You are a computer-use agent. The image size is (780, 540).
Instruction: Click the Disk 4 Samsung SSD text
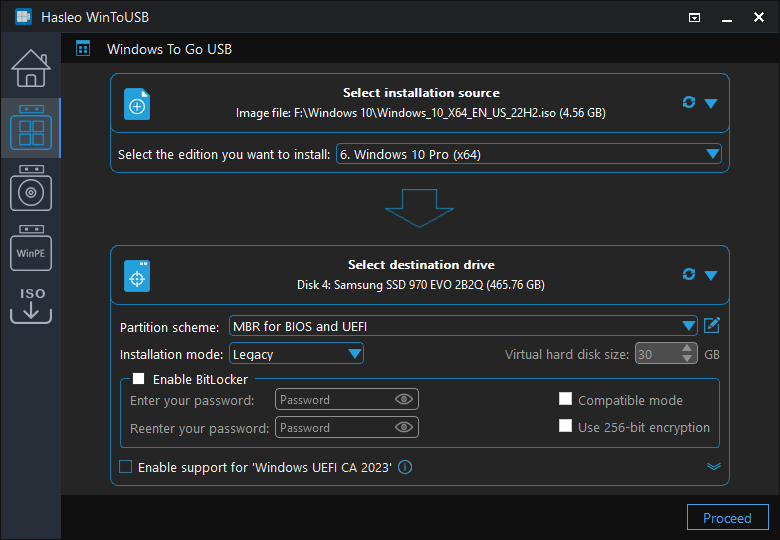(420, 285)
